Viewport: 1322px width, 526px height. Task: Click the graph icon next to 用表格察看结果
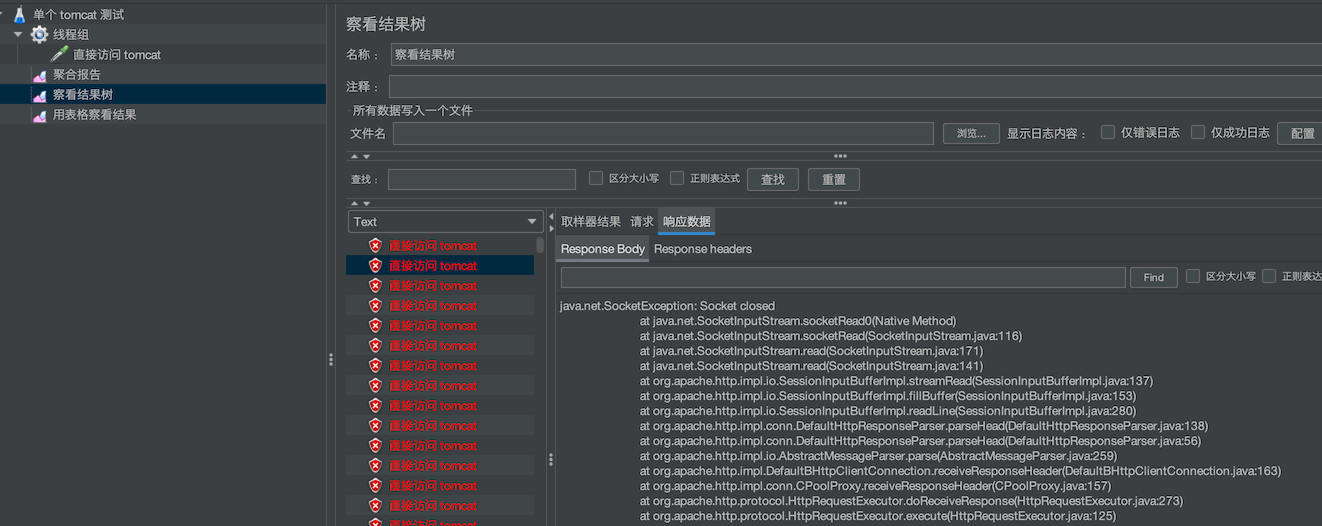coord(39,115)
